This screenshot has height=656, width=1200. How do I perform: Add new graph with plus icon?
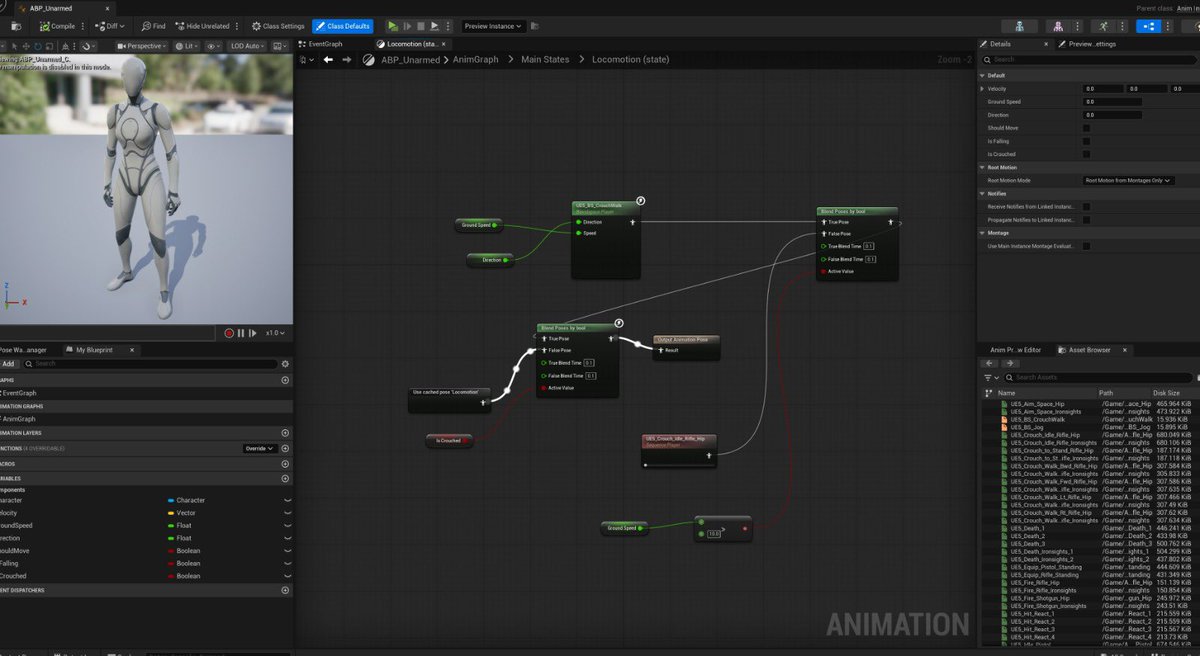[285, 380]
